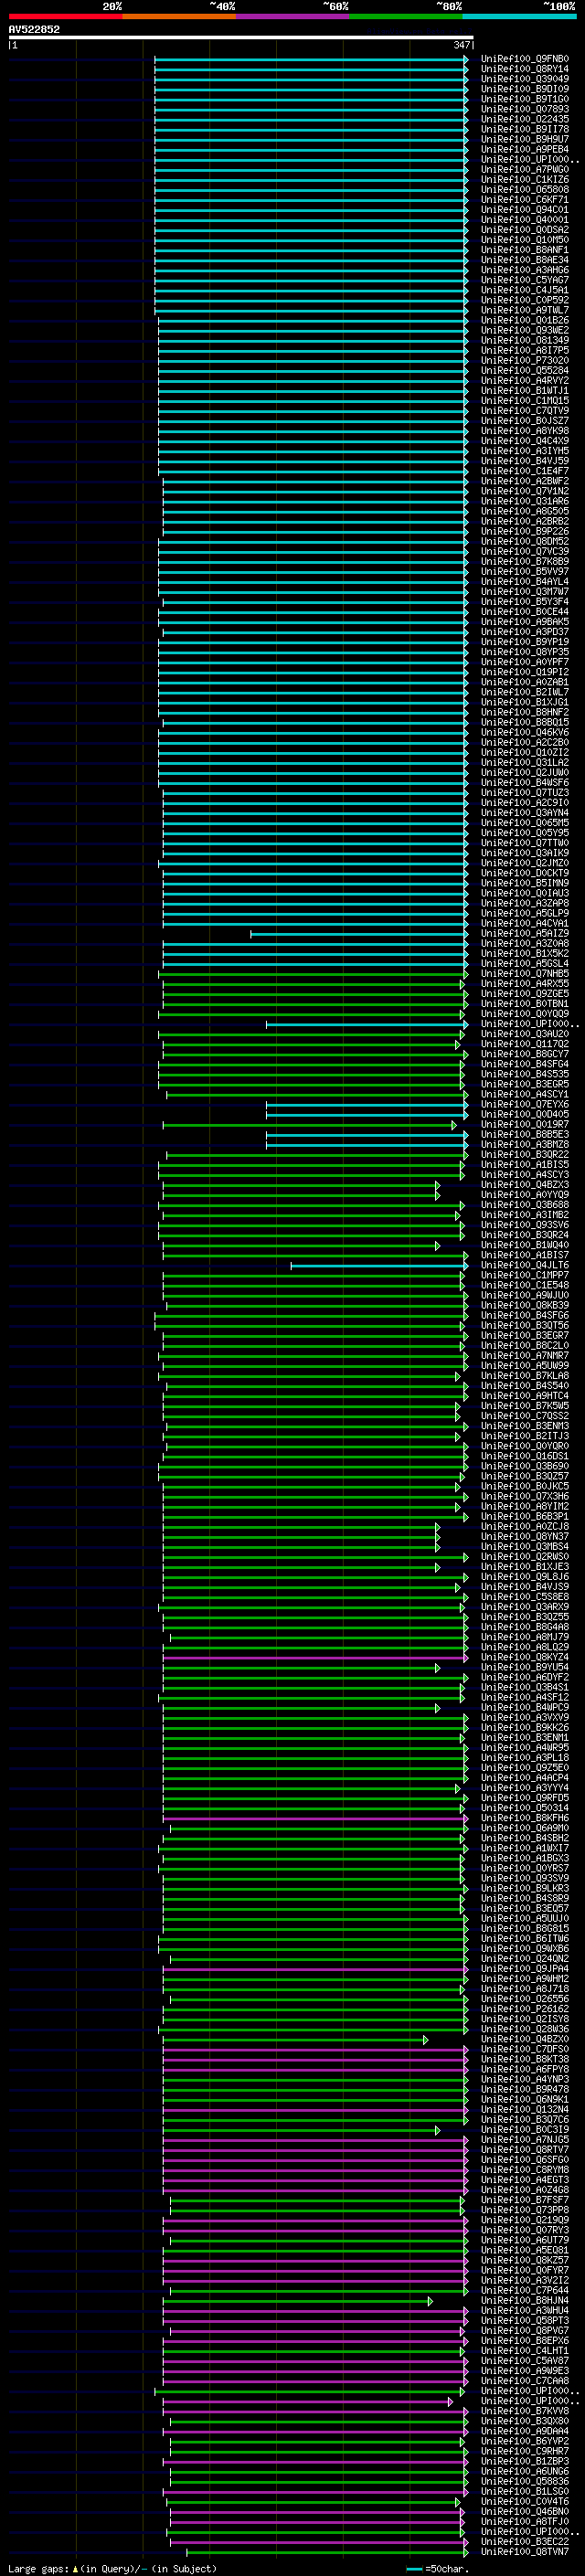The width and height of the screenshot is (585, 2576).
Task: Click hit label UniRef100_B8B5E3
Action: [525, 1134]
